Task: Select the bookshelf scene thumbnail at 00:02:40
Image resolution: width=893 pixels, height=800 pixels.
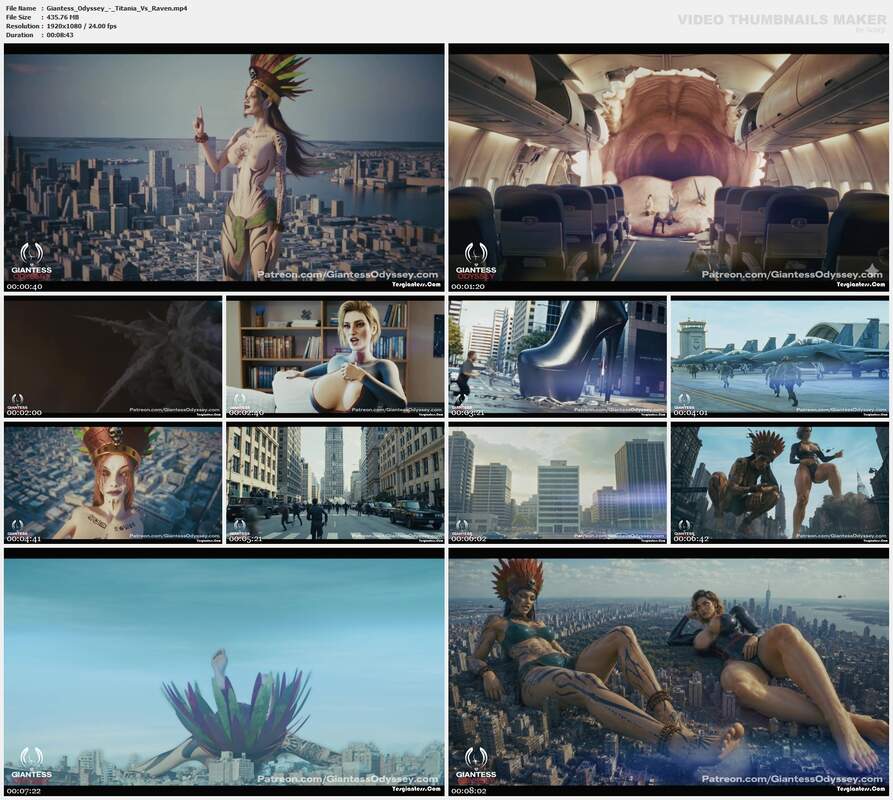Action: pyautogui.click(x=335, y=356)
